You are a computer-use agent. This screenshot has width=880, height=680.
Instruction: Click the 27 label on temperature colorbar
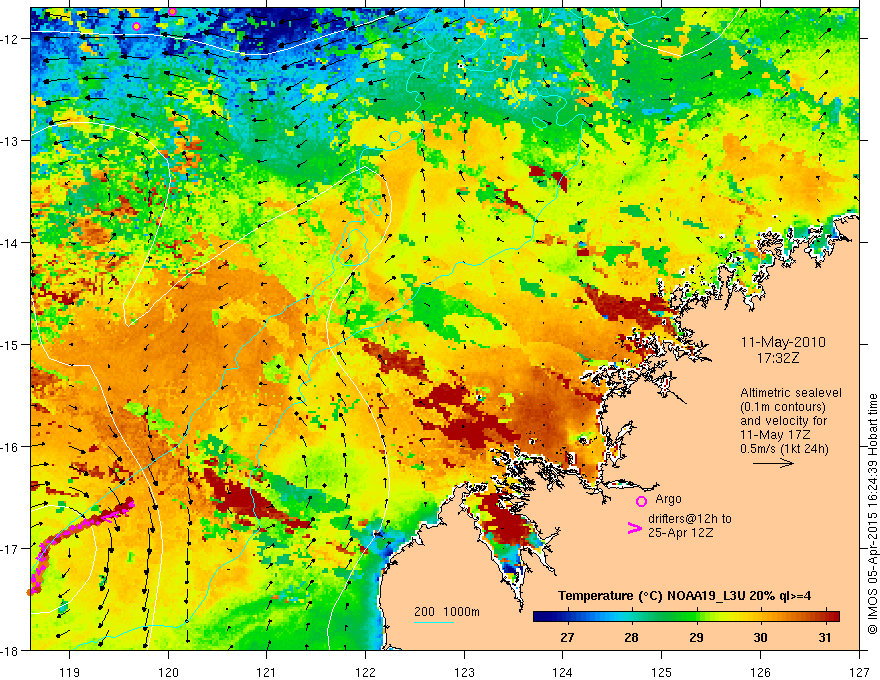coord(567,637)
